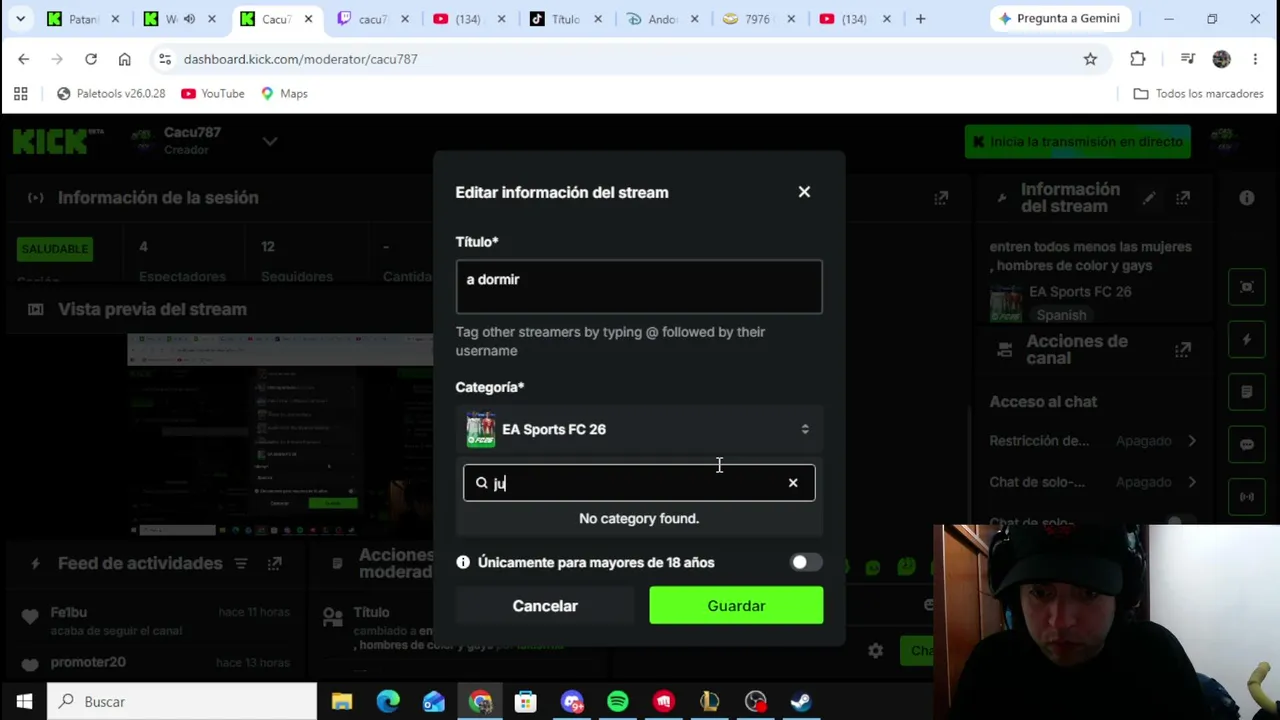Open the EA Sports FC 26 category dropdown
The height and width of the screenshot is (720, 1280).
pyautogui.click(x=639, y=429)
